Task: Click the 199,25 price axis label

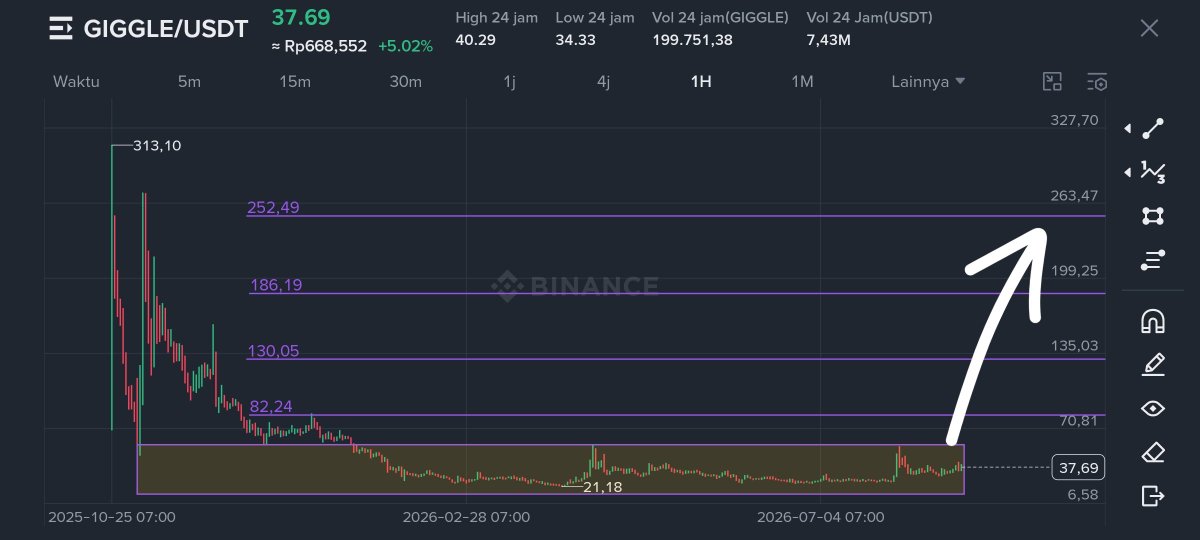Action: click(1074, 270)
